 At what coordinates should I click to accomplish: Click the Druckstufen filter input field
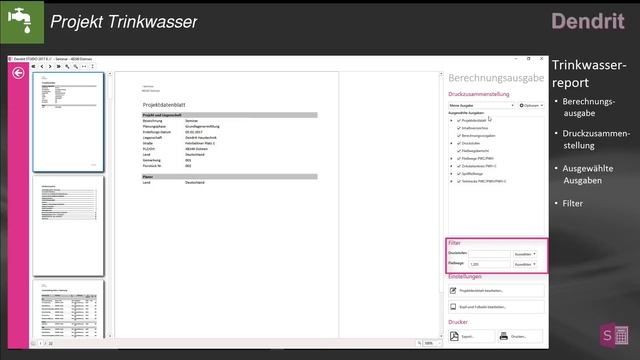489,254
